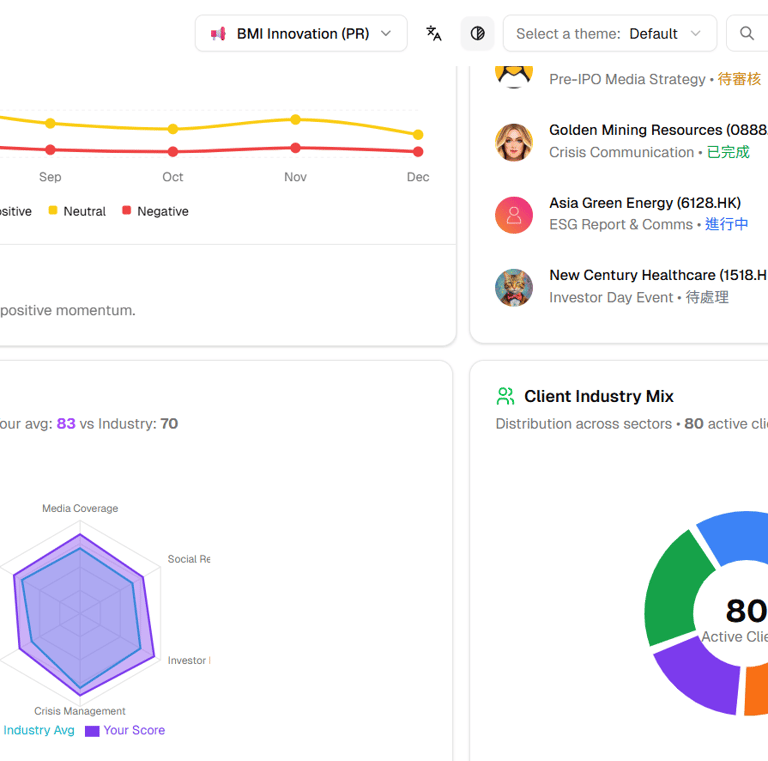Toggle the Neutral legend item

click(77, 211)
